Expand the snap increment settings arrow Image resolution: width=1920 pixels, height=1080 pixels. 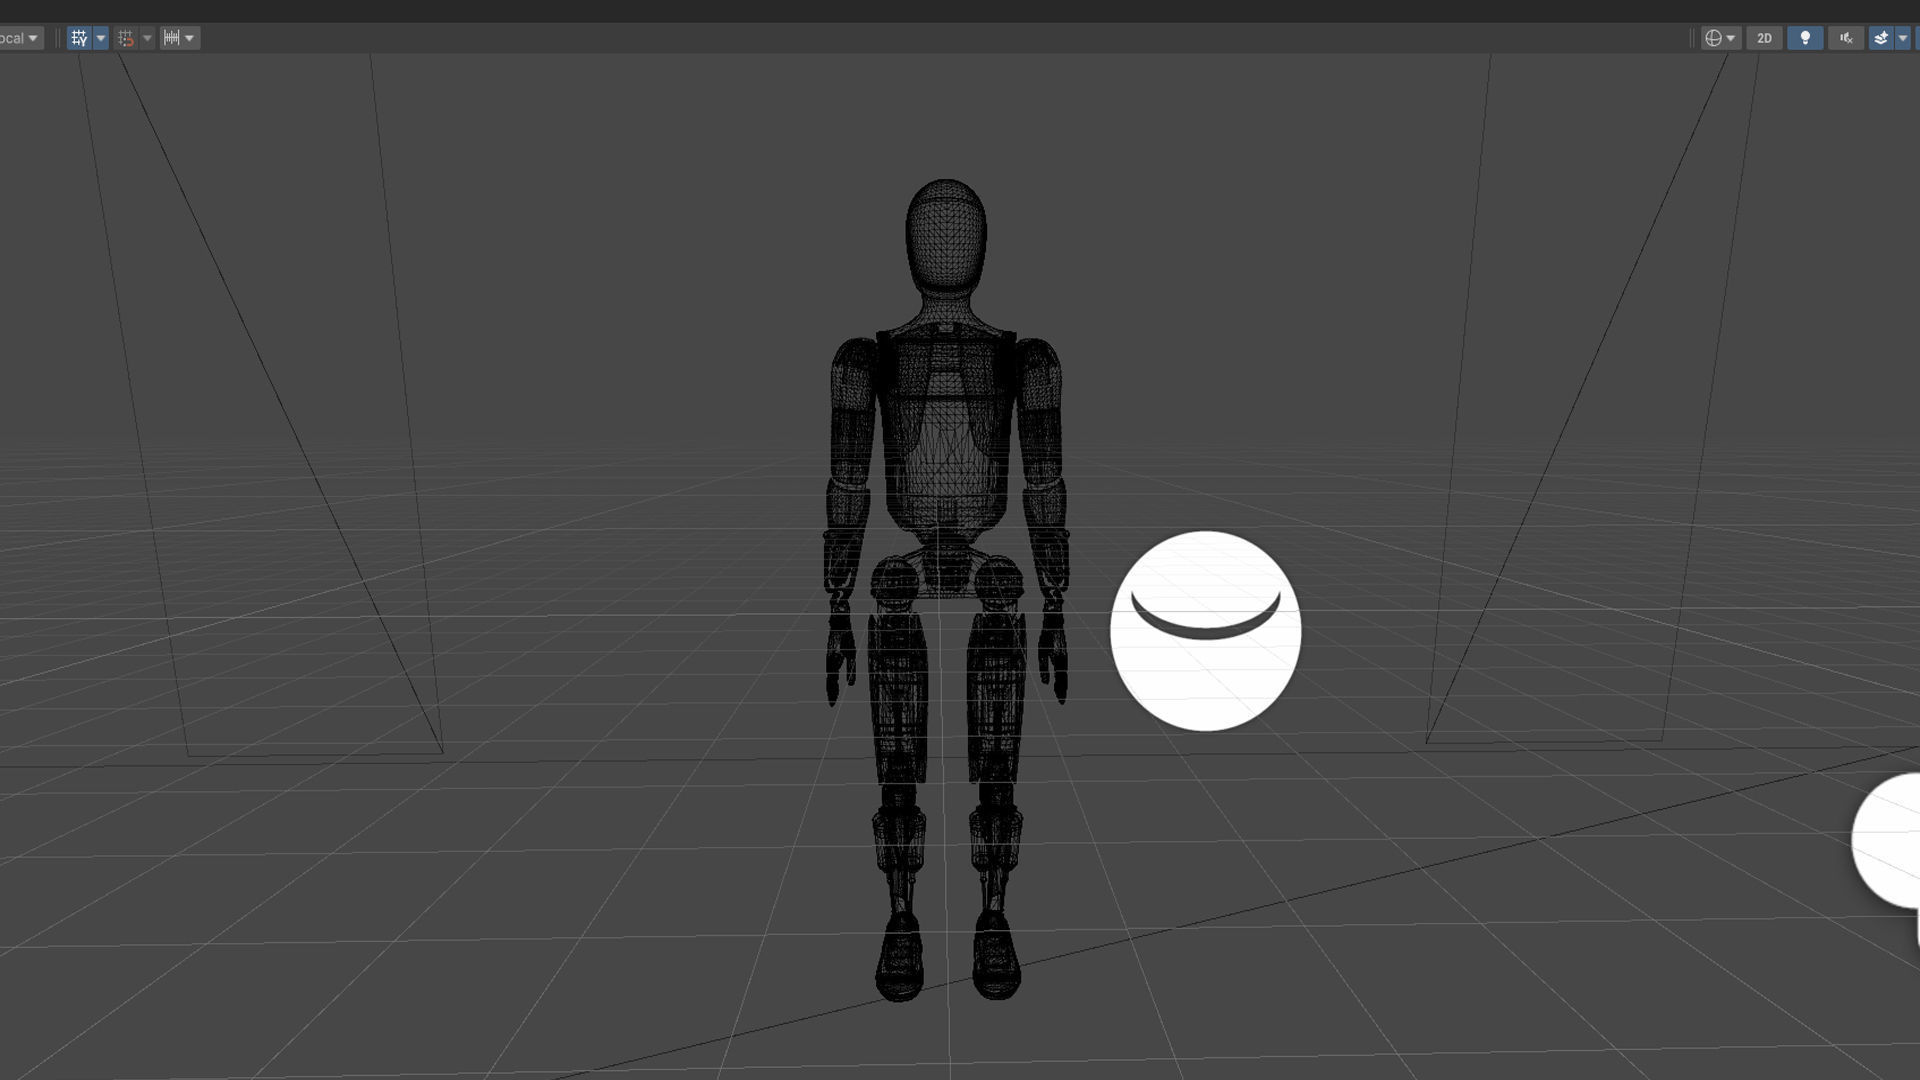pyautogui.click(x=189, y=38)
